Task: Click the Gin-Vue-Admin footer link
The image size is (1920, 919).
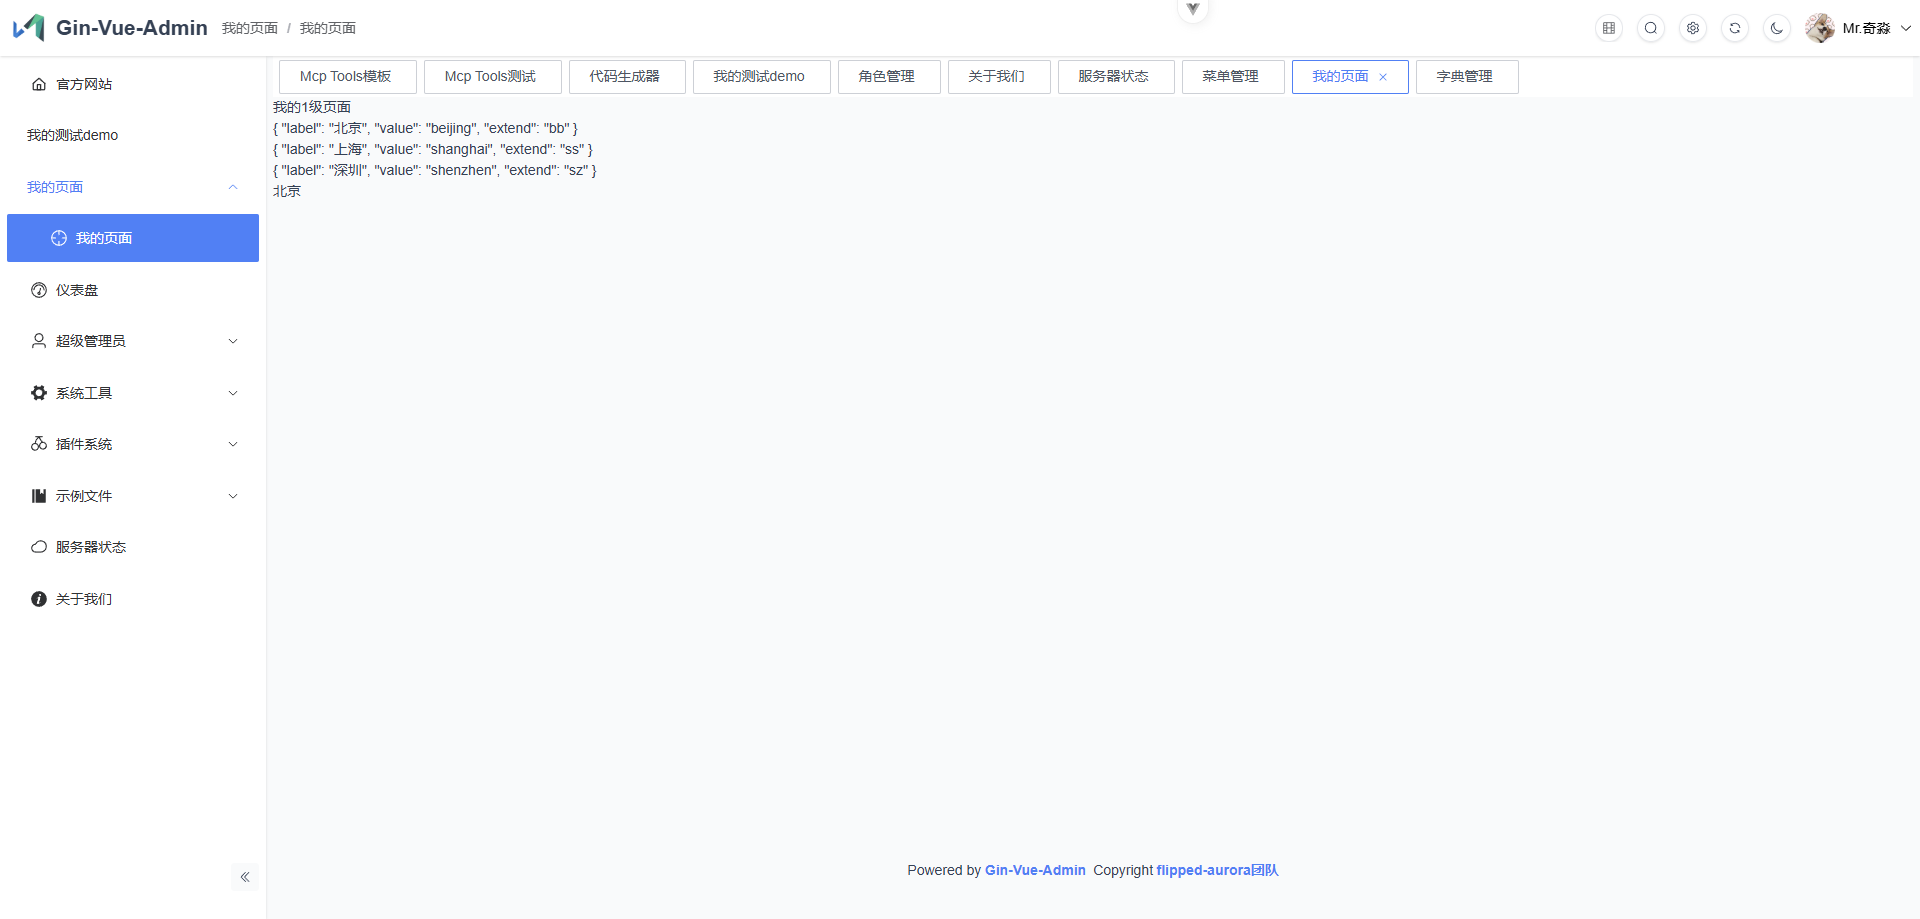Action: 1035,870
